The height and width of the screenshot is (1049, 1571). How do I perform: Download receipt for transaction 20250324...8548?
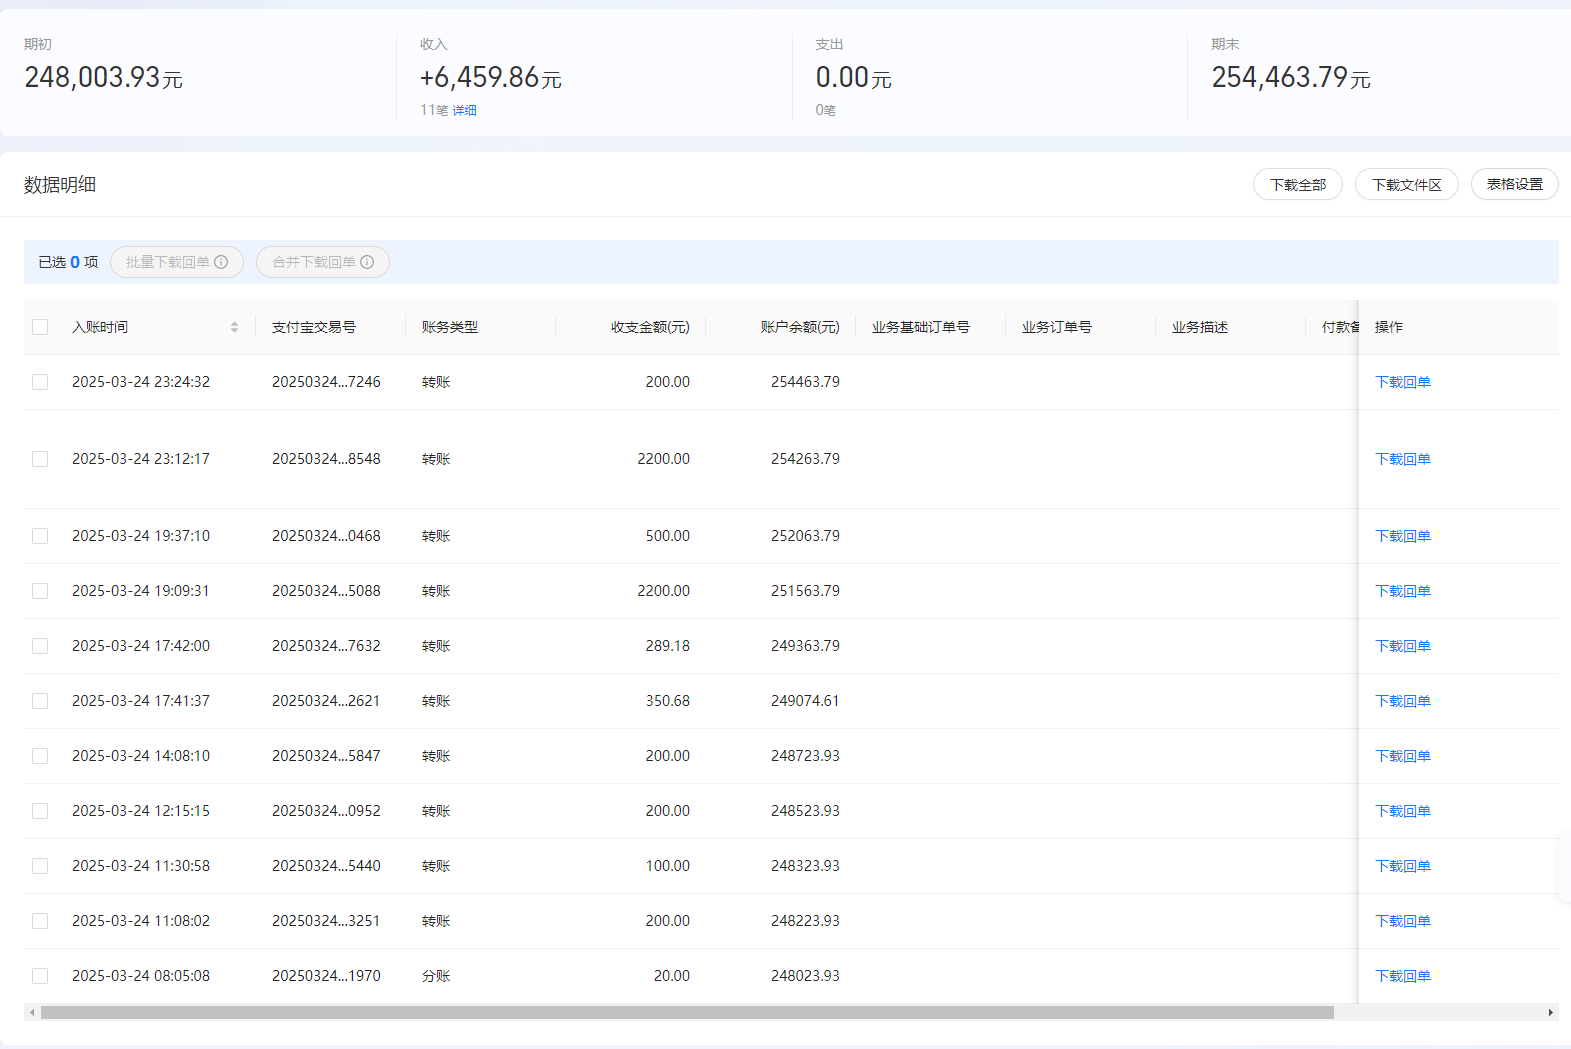click(1403, 459)
